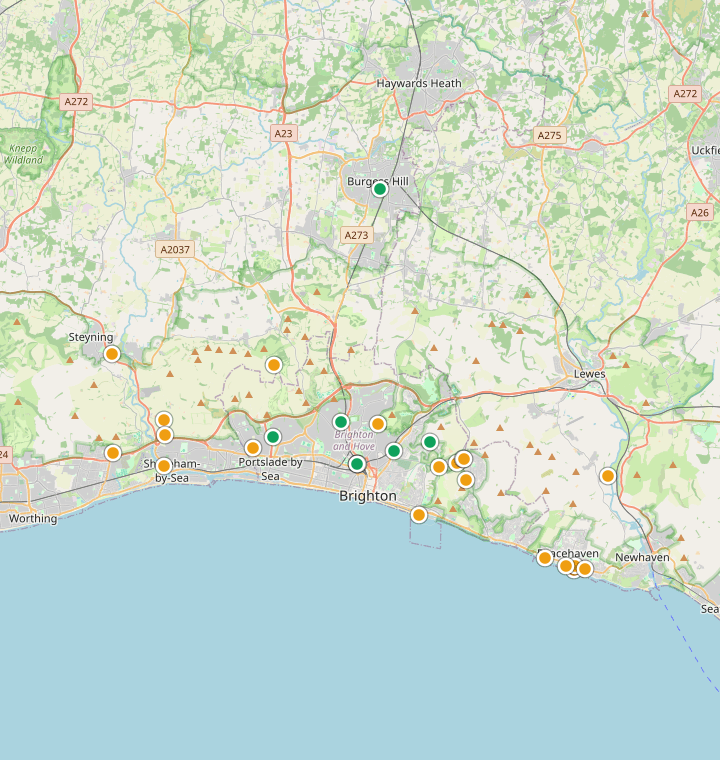The image size is (720, 760).
Task: Click the orange marker below the overlapping orange pair
Action: point(465,480)
